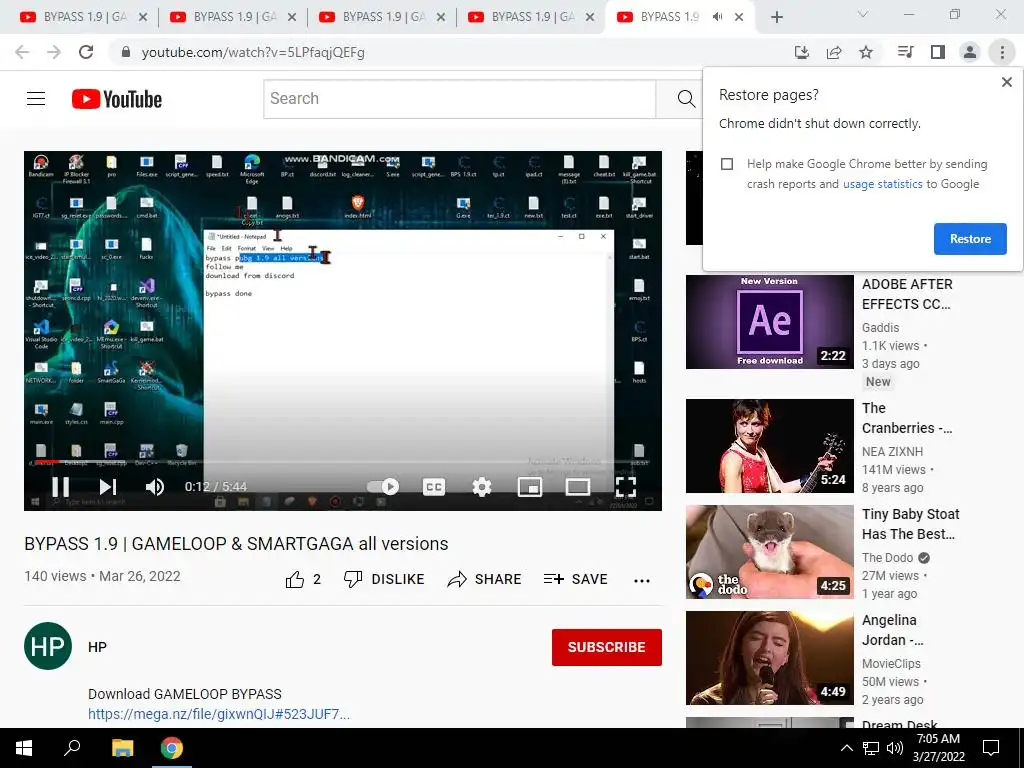
Task: Show hidden system tray icons
Action: tap(846, 748)
